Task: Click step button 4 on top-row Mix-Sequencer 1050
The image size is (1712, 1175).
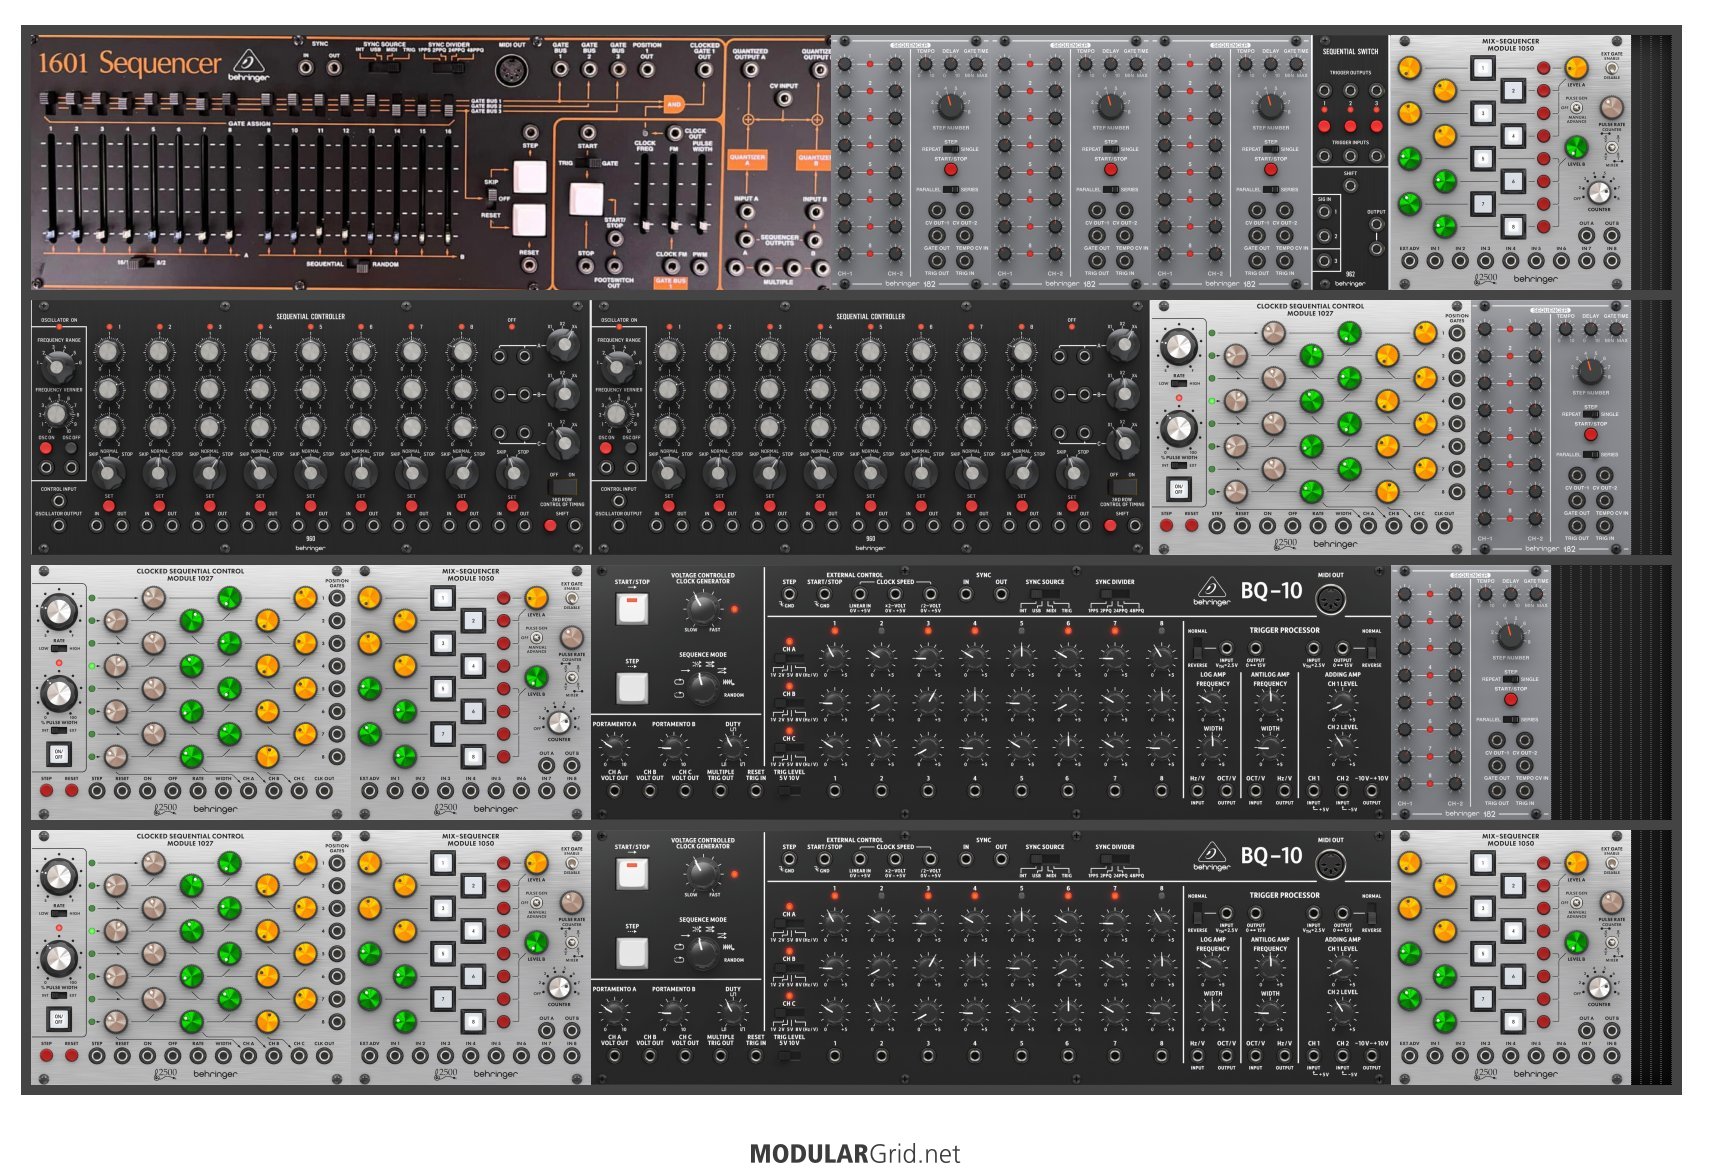Action: pos(1512,136)
